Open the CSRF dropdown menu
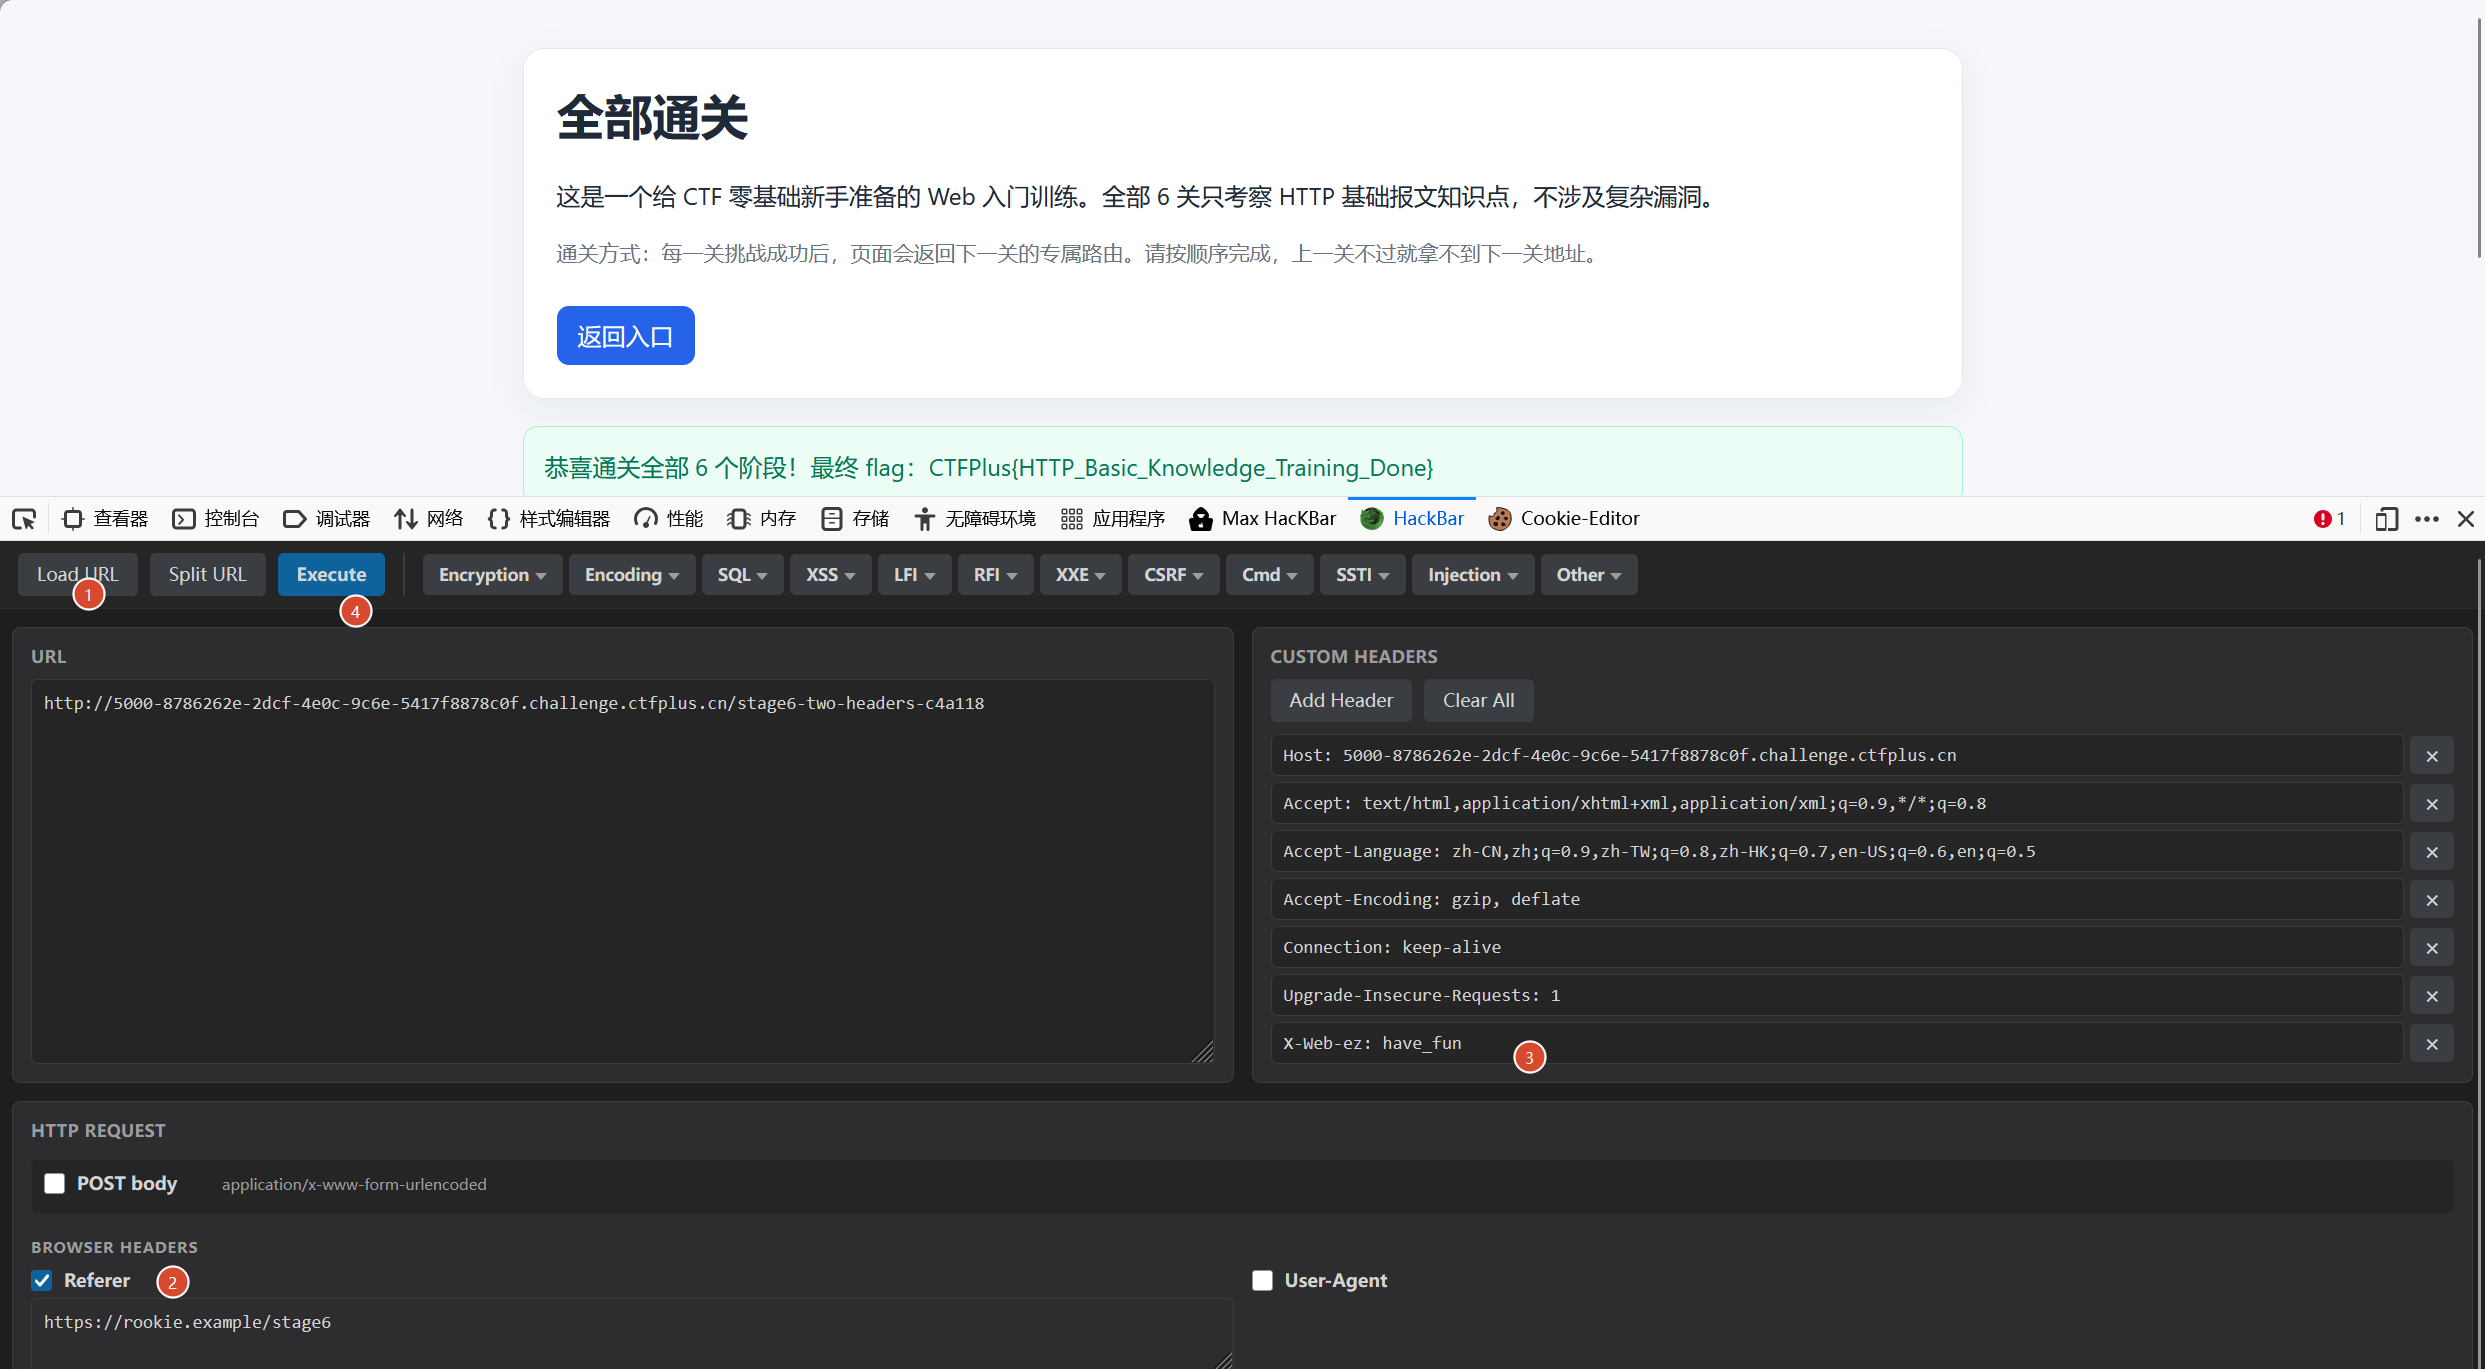 click(1173, 575)
